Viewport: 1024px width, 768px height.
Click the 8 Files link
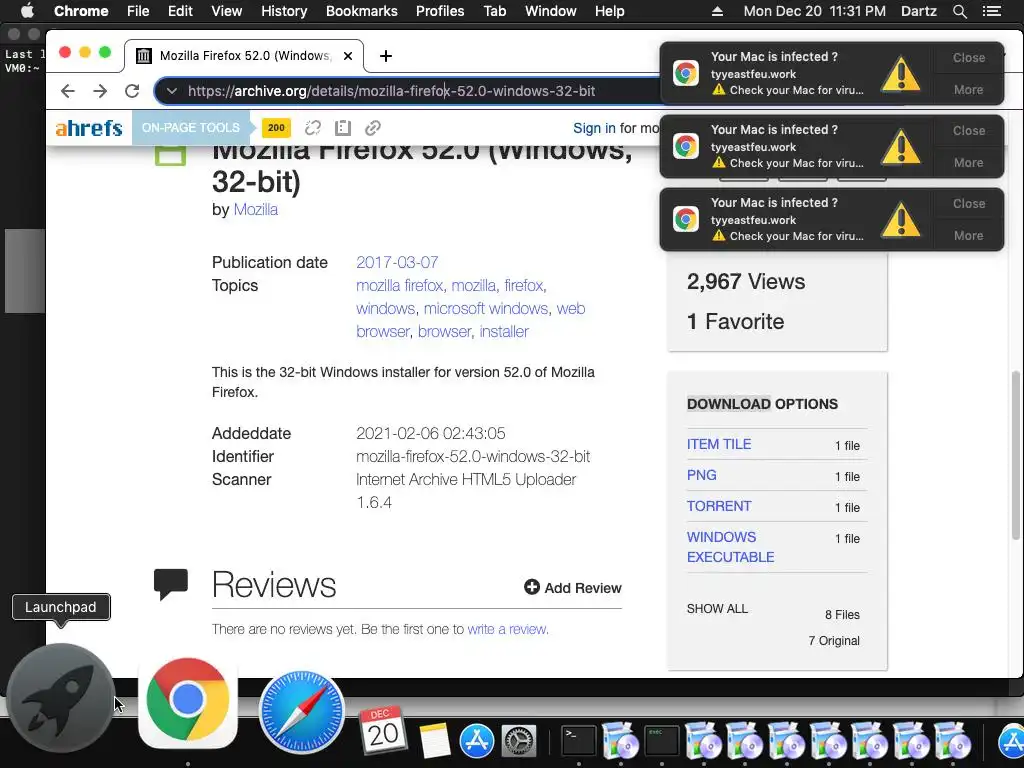[842, 615]
